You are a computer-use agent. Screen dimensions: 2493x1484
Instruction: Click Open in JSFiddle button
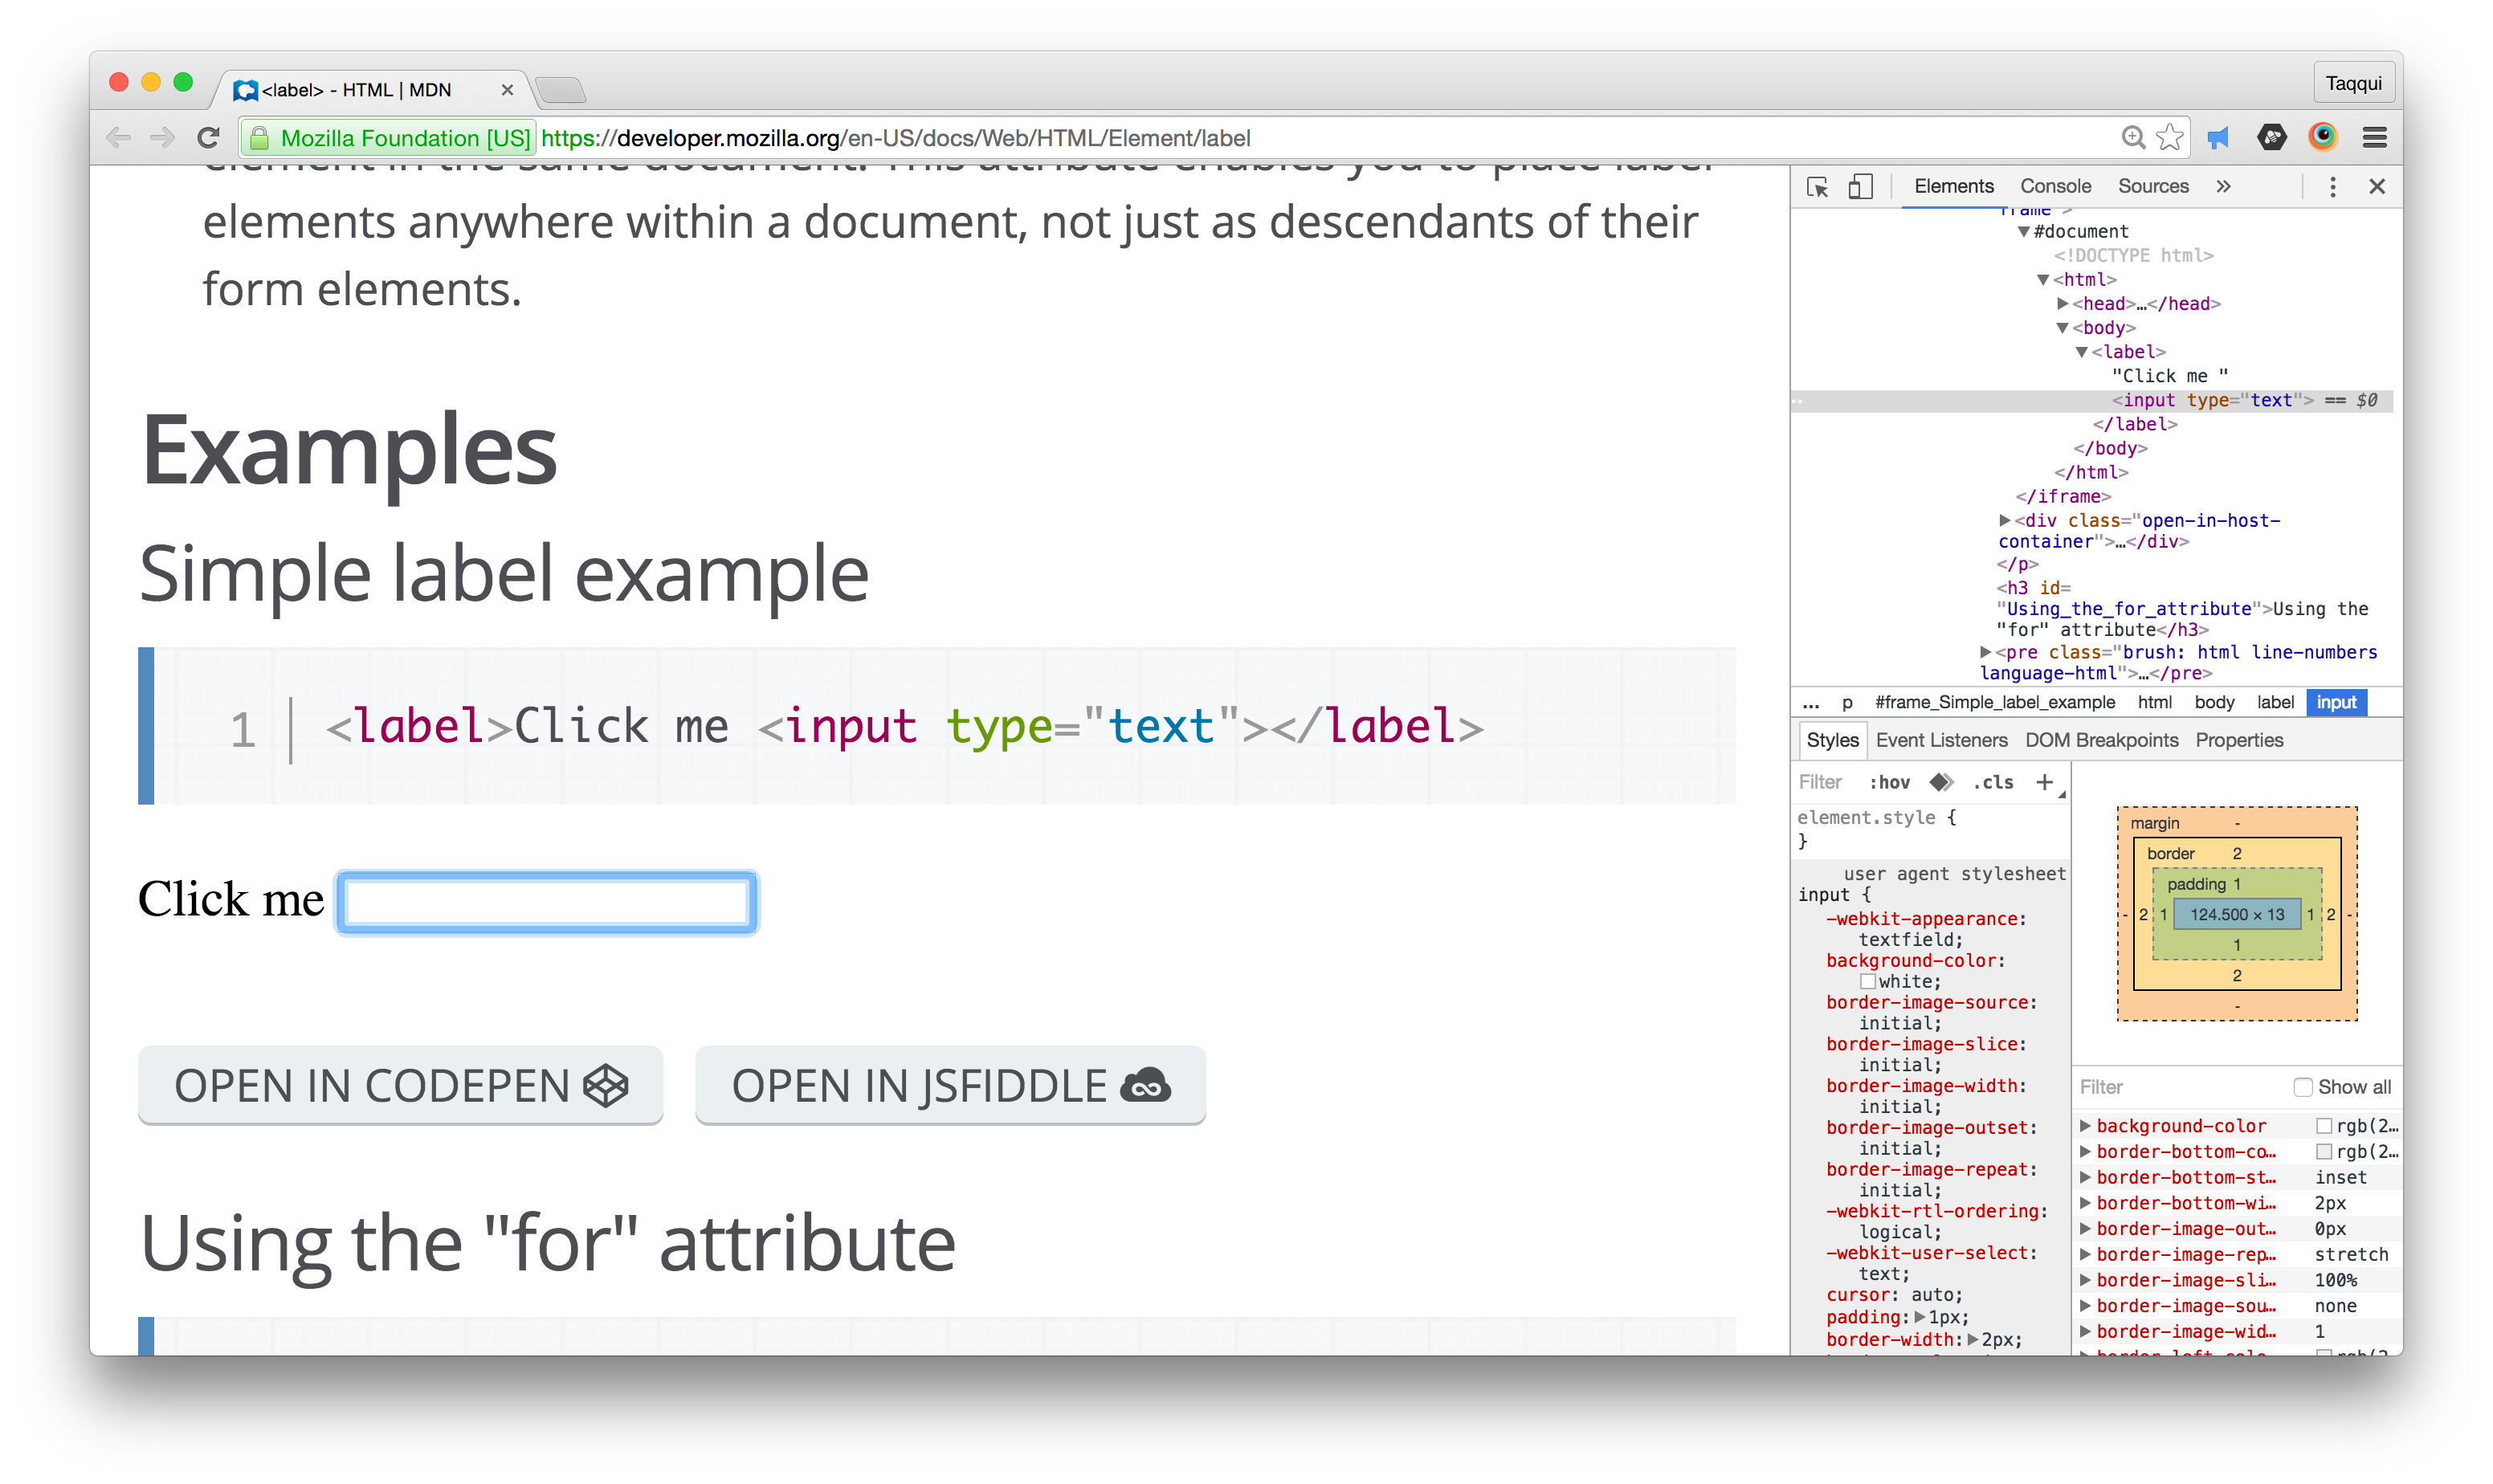950,1086
